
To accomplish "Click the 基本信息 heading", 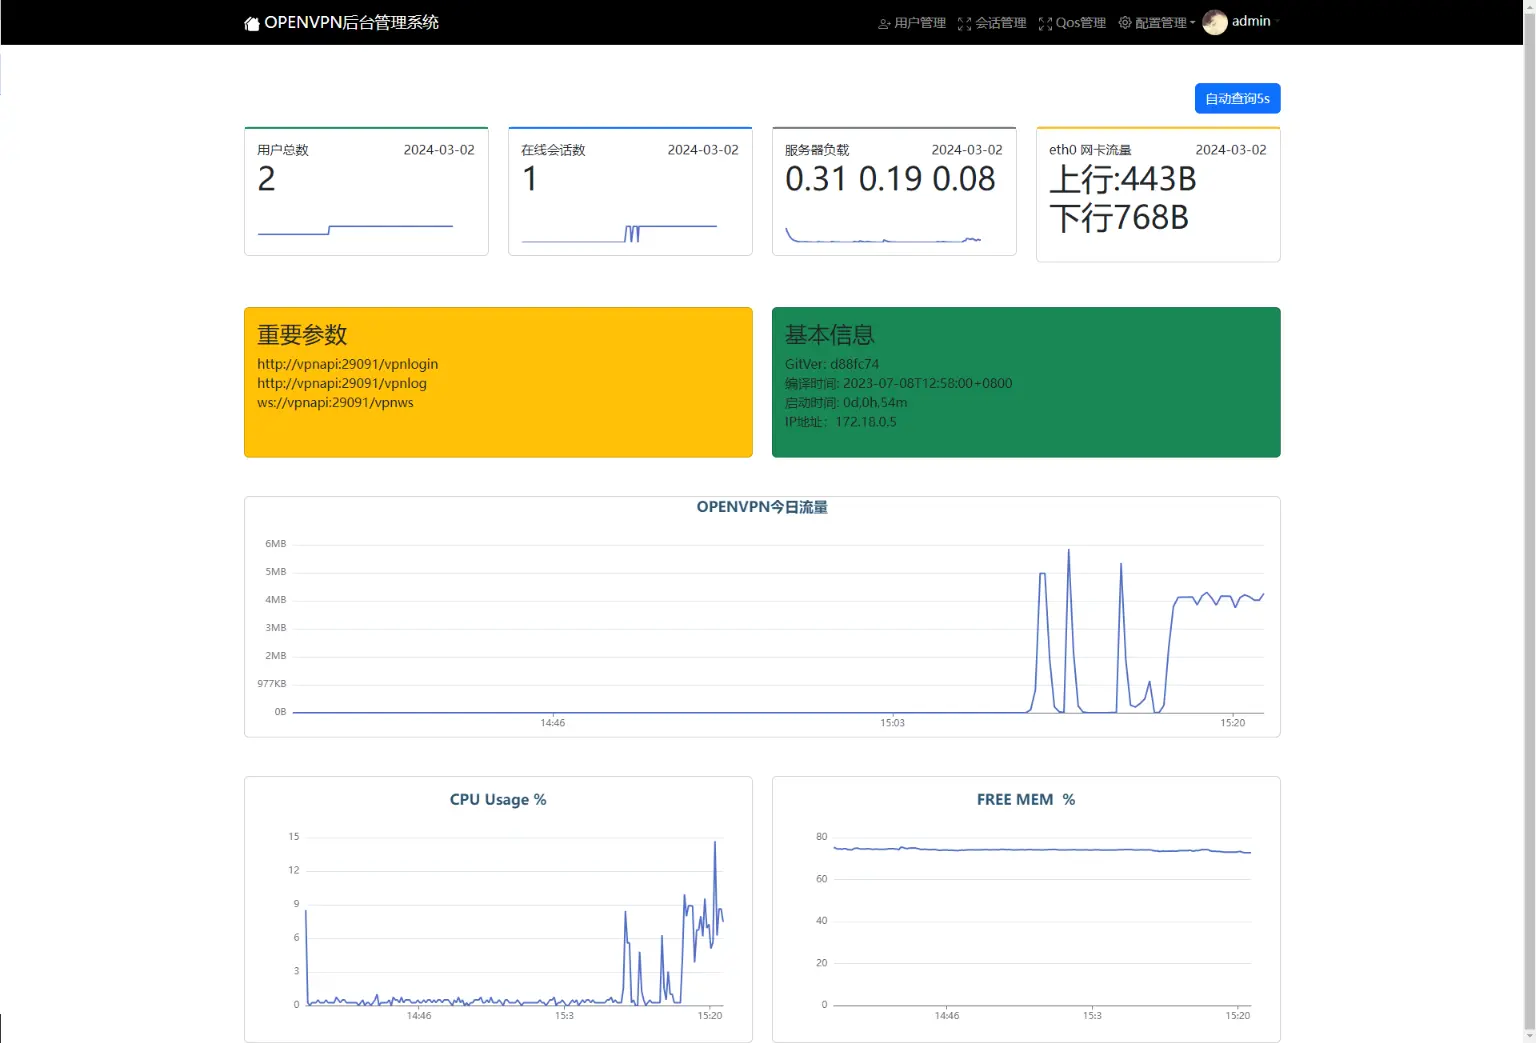I will click(x=830, y=335).
